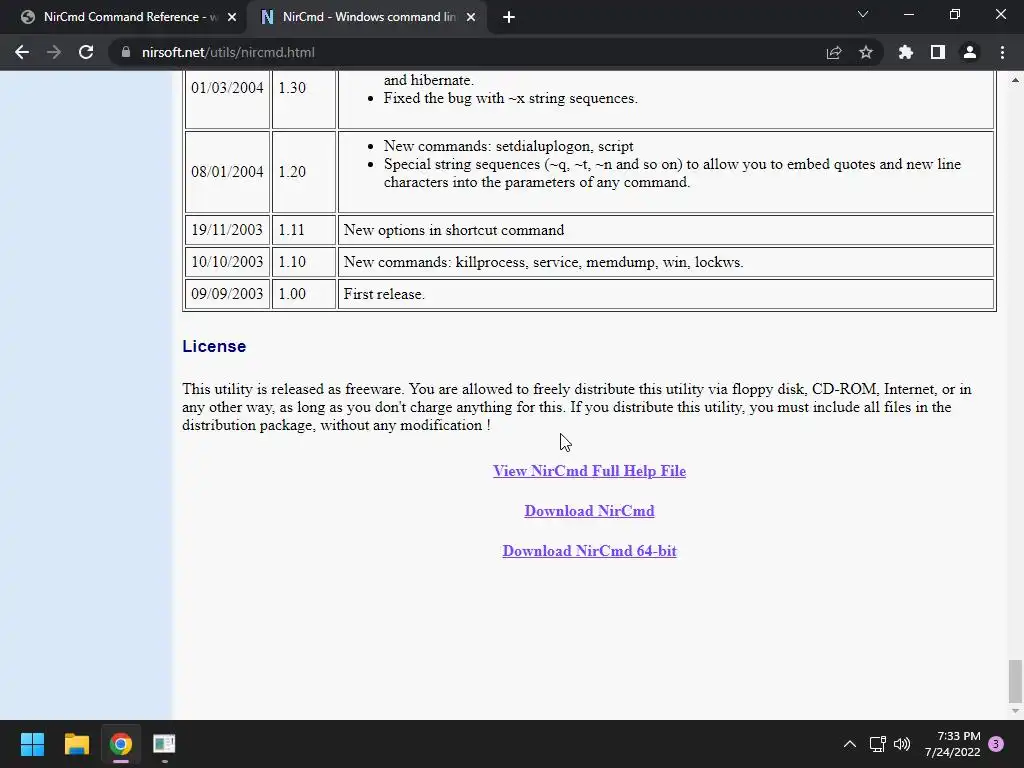Open the Extensions puzzle icon
Screen dimensions: 1024x768
coord(906,52)
